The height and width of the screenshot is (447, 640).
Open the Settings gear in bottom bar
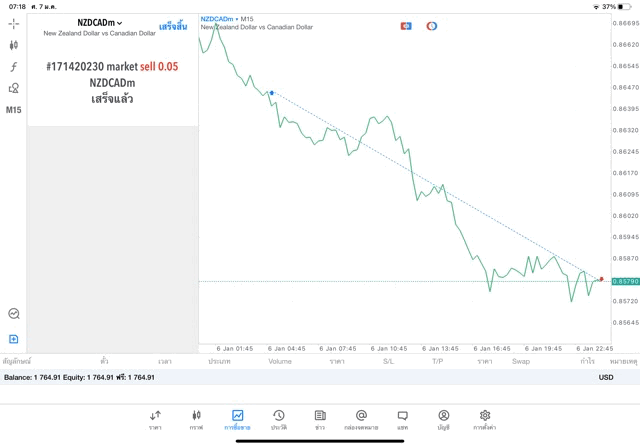[484, 419]
